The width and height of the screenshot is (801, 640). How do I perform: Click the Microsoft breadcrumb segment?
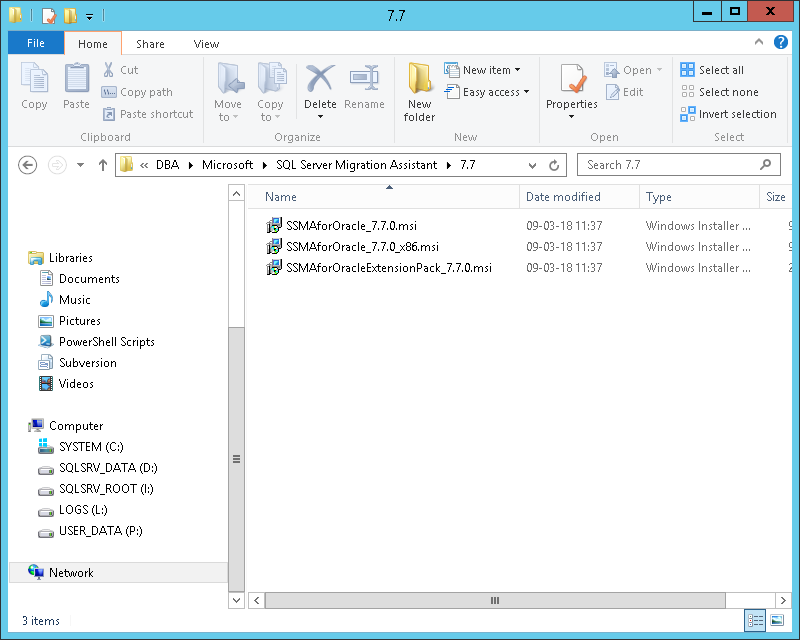tap(227, 165)
